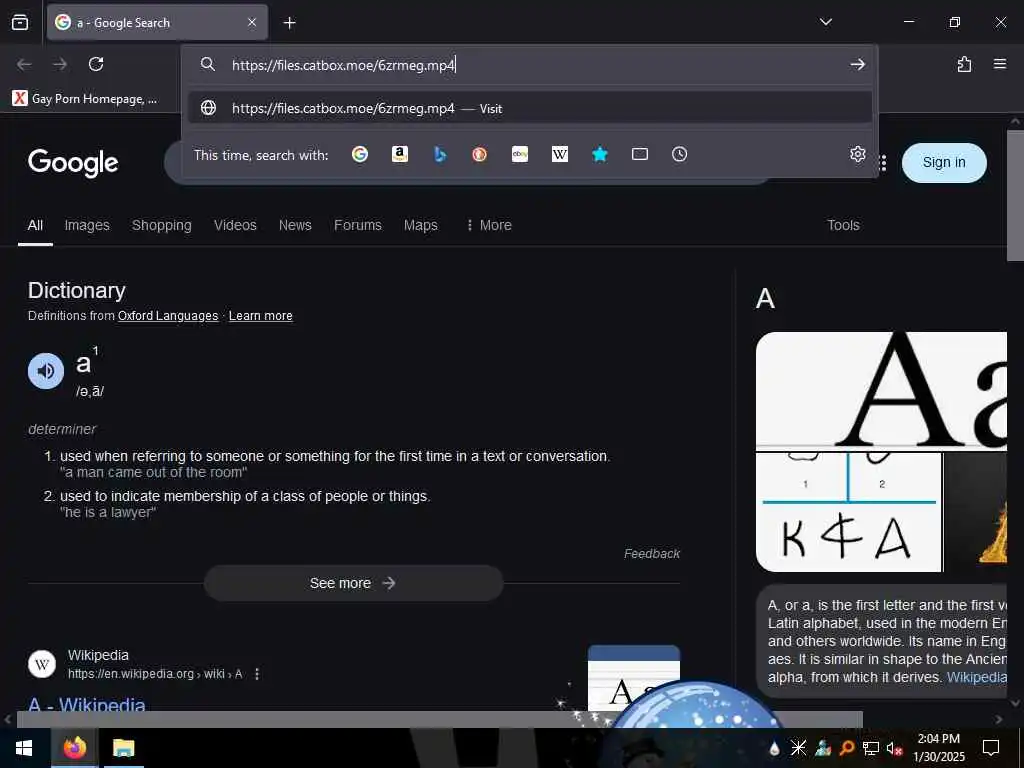Open the 'A - Wikipedia' result title
The height and width of the screenshot is (768, 1024).
(x=87, y=704)
